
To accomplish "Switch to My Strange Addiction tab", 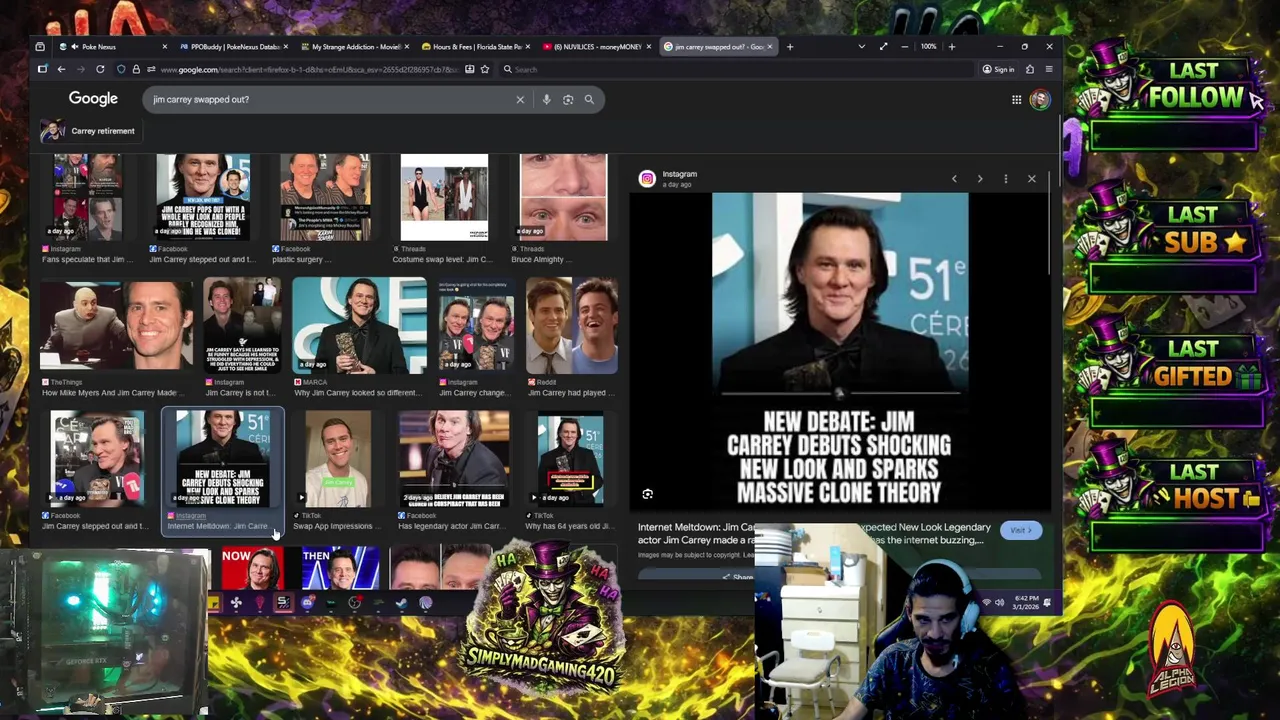I will click(355, 47).
